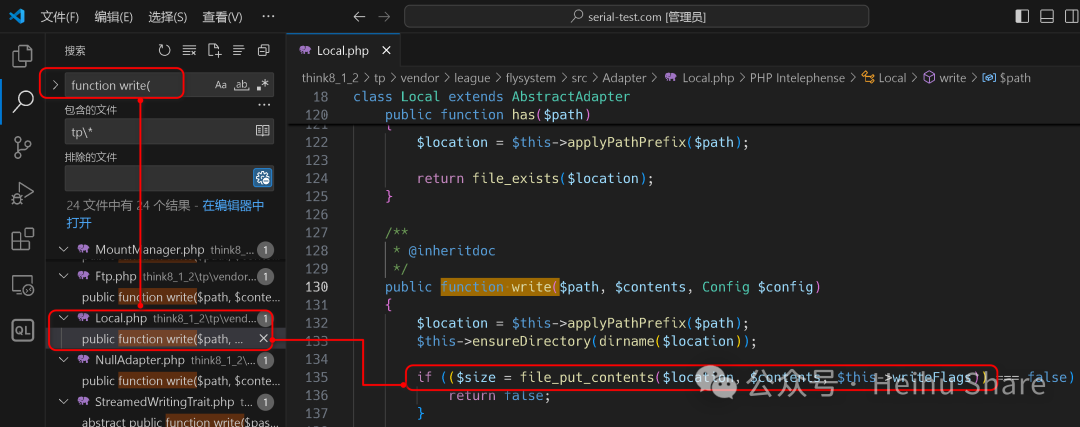
Task: Click the serial-test.com command center box
Action: pos(636,17)
